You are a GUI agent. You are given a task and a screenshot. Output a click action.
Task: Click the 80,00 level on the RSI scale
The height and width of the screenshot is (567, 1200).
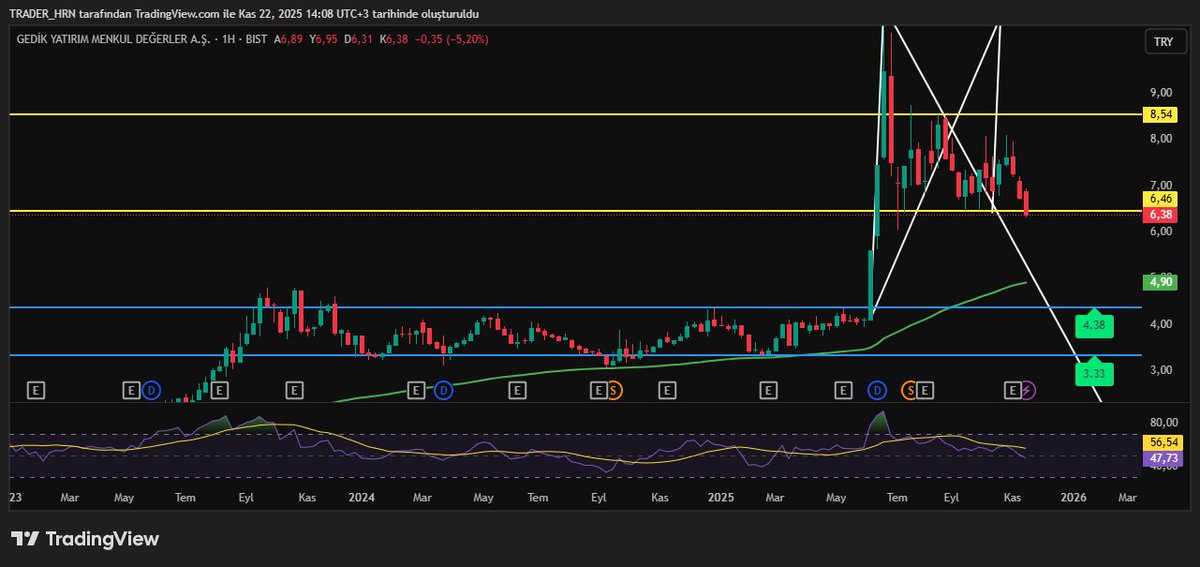pyautogui.click(x=1163, y=423)
